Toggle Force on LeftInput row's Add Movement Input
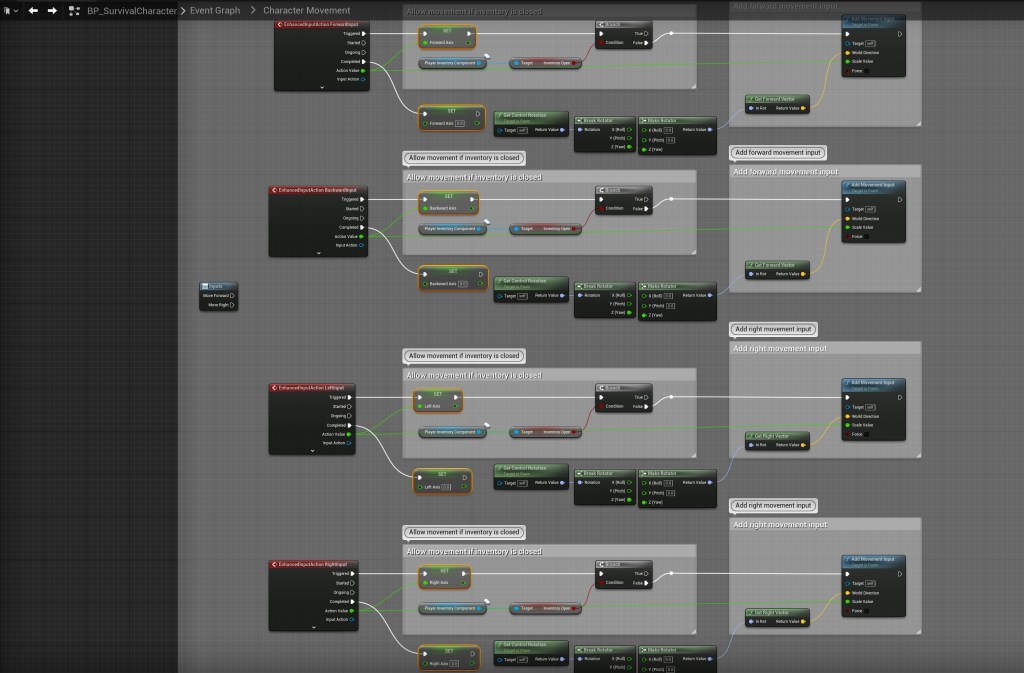The image size is (1024, 673). (x=847, y=434)
